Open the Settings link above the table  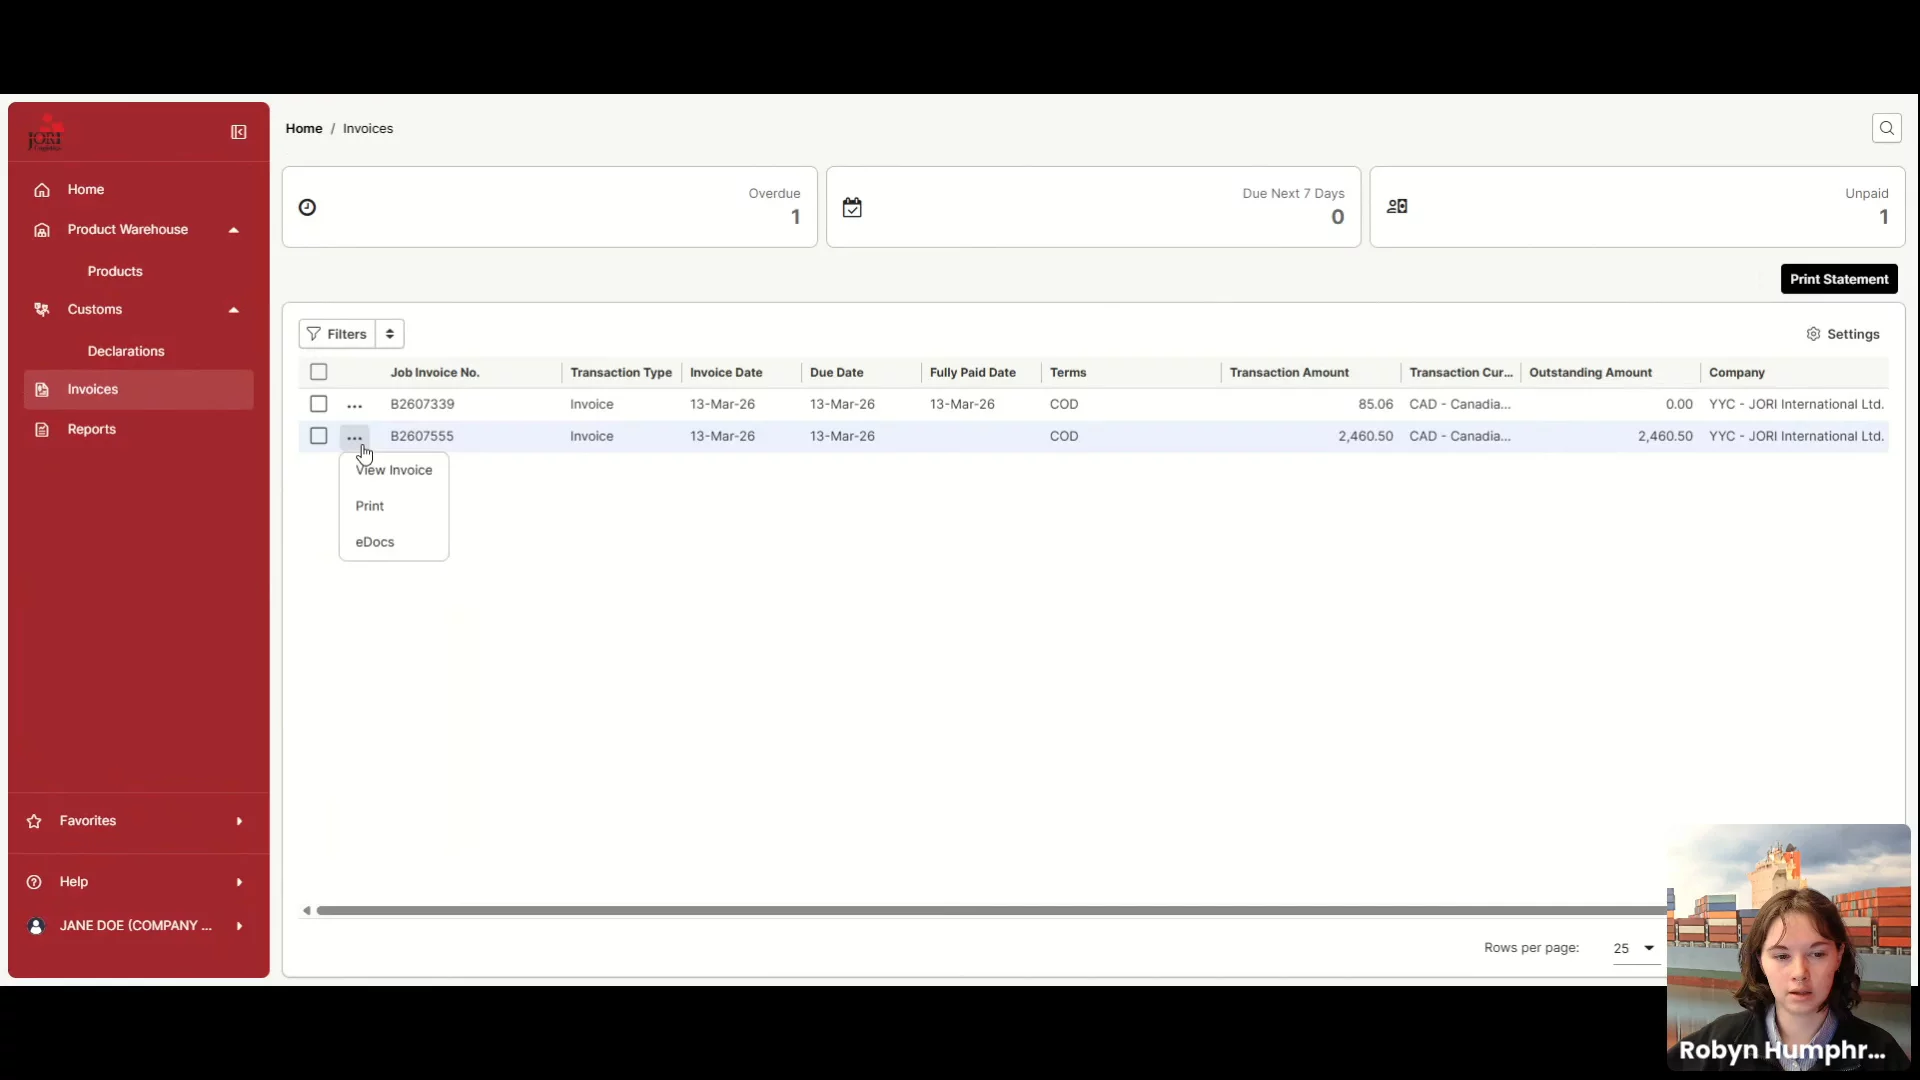[x=1843, y=334]
